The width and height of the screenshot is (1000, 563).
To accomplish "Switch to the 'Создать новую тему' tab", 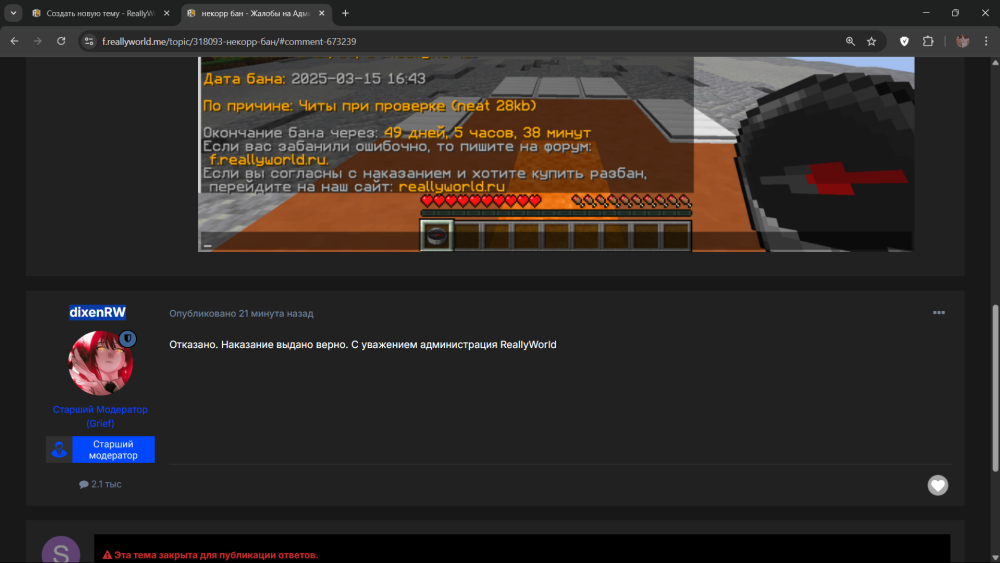I will (x=101, y=13).
